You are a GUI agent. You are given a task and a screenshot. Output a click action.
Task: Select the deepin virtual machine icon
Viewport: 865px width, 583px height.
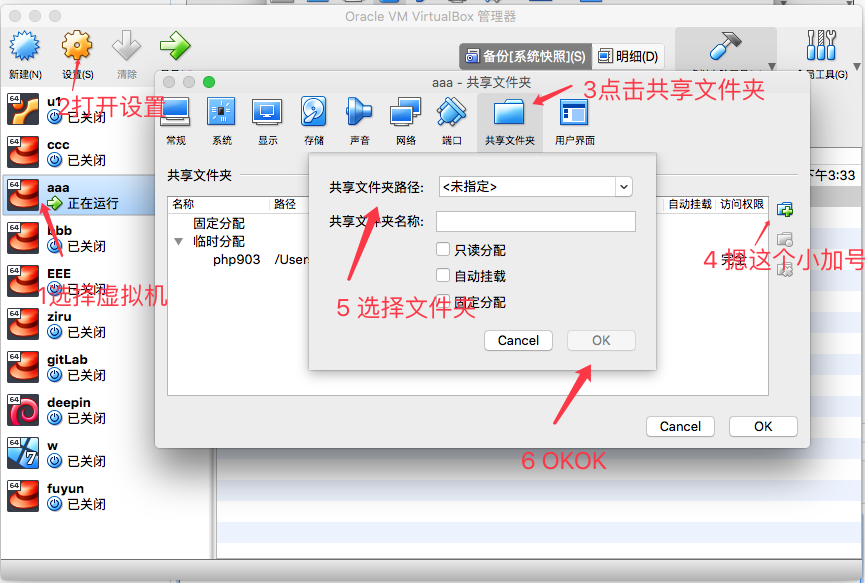click(x=23, y=410)
